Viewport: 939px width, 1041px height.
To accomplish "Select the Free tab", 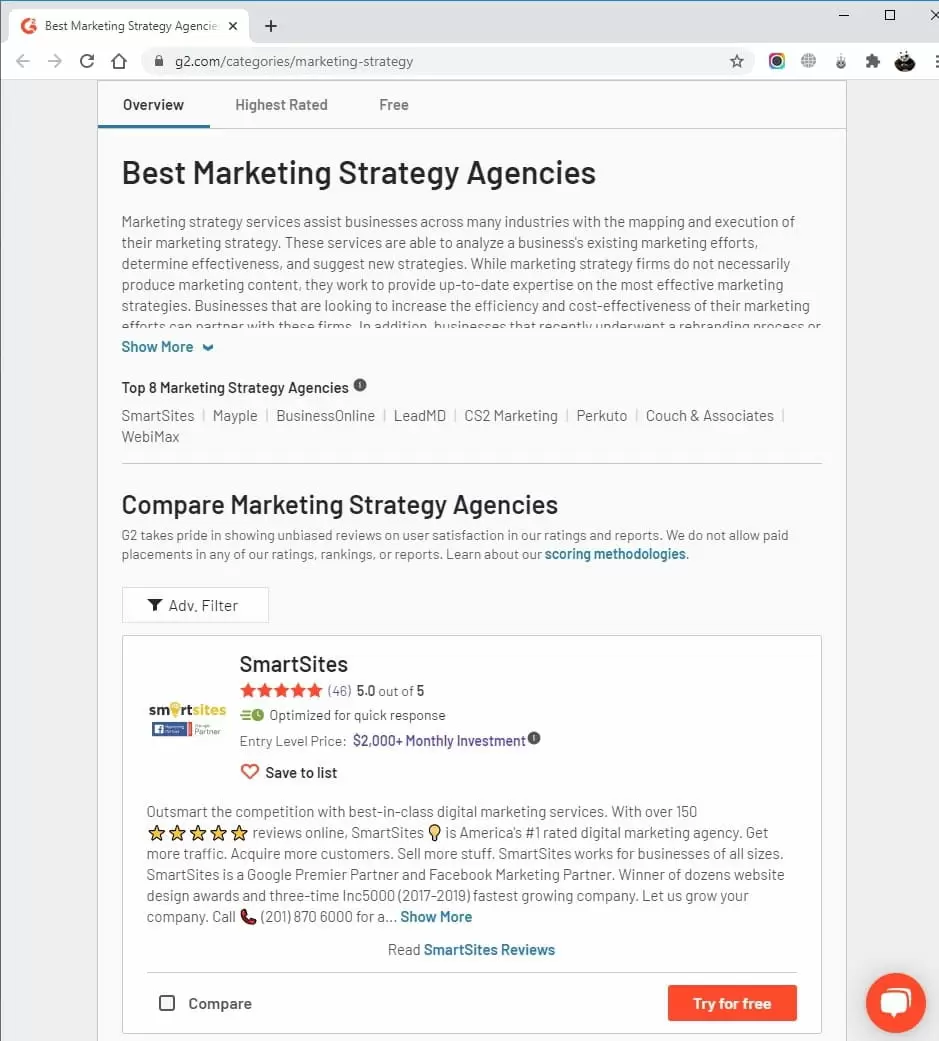I will [x=393, y=104].
